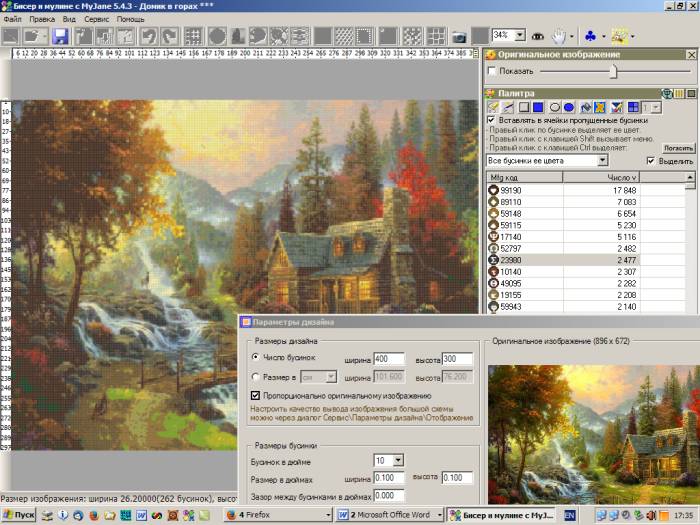Click the grid pattern toolbar icon

coord(193,36)
